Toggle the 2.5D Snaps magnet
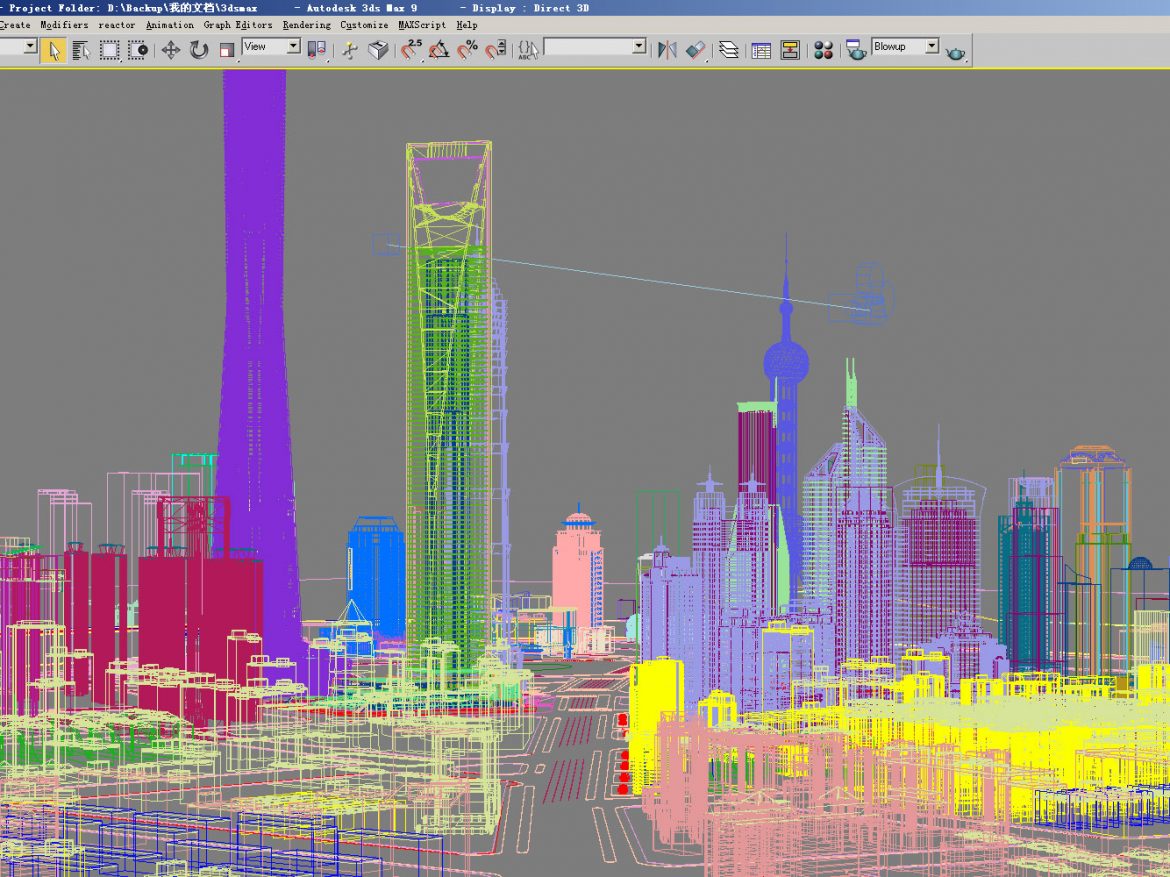Viewport: 1170px width, 877px height. click(x=411, y=50)
